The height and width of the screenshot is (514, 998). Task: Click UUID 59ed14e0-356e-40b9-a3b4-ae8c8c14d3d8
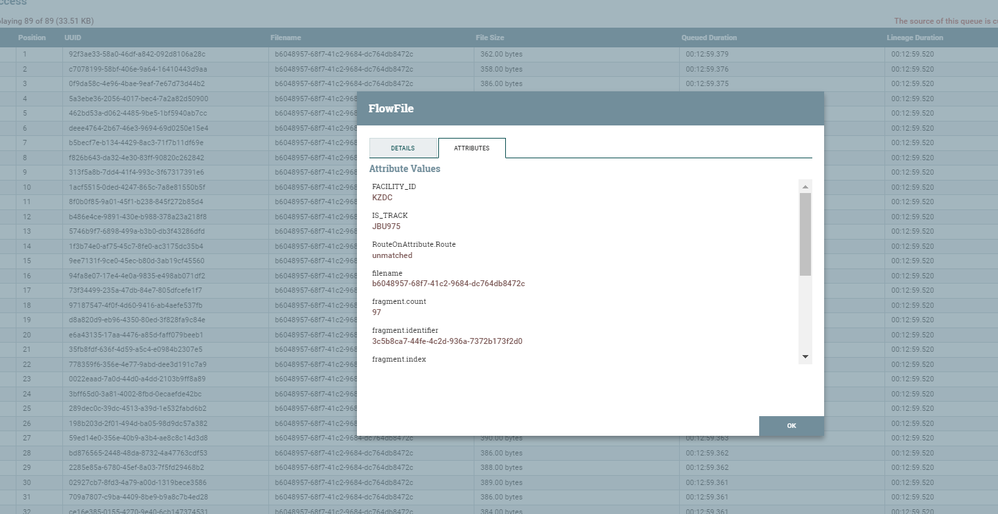[x=138, y=438]
